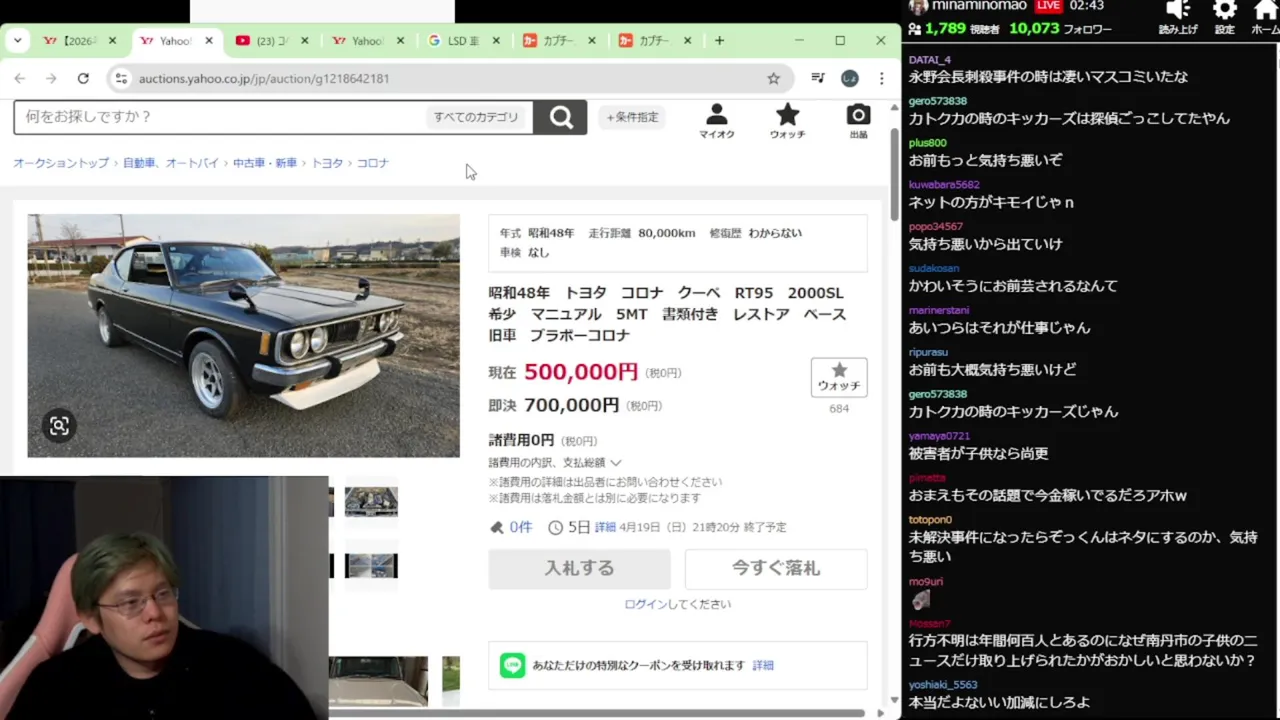
Task: Click the current price 500,000円
Action: [581, 372]
